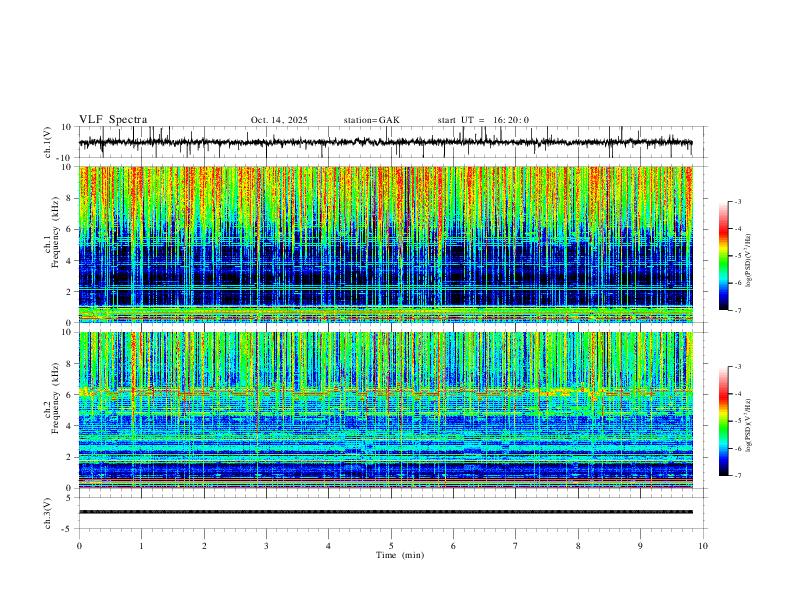This screenshot has width=792, height=612.
Task: Click the ch.3 voltage trace band
Action: pyautogui.click(x=385, y=512)
